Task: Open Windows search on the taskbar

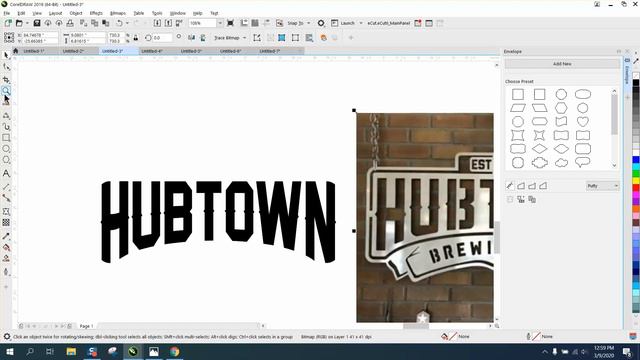Action: pos(30,351)
